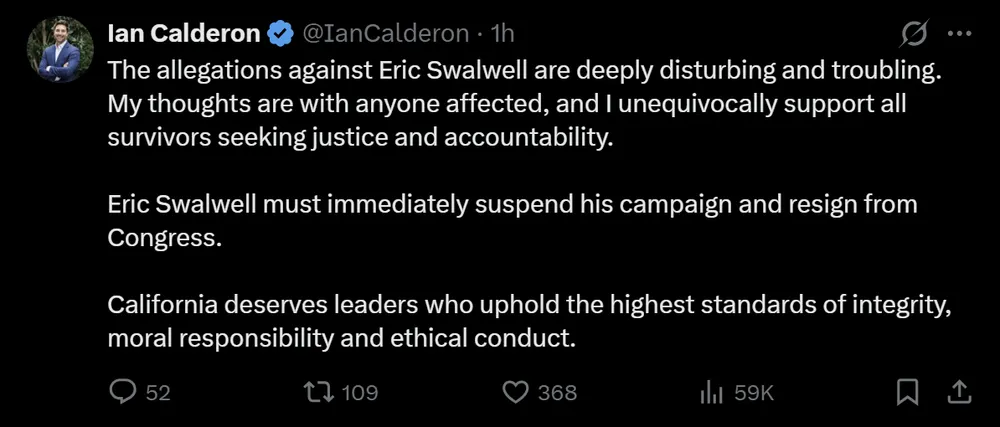Click the 52 replies count
This screenshot has width=1000, height=427.
158,393
